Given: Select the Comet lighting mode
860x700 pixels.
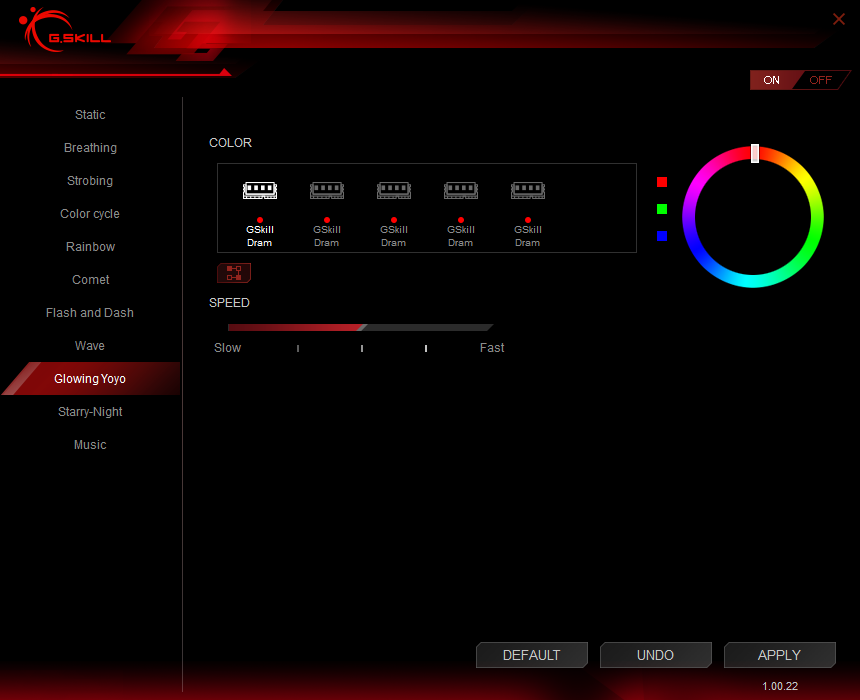Looking at the screenshot, I should point(90,279).
